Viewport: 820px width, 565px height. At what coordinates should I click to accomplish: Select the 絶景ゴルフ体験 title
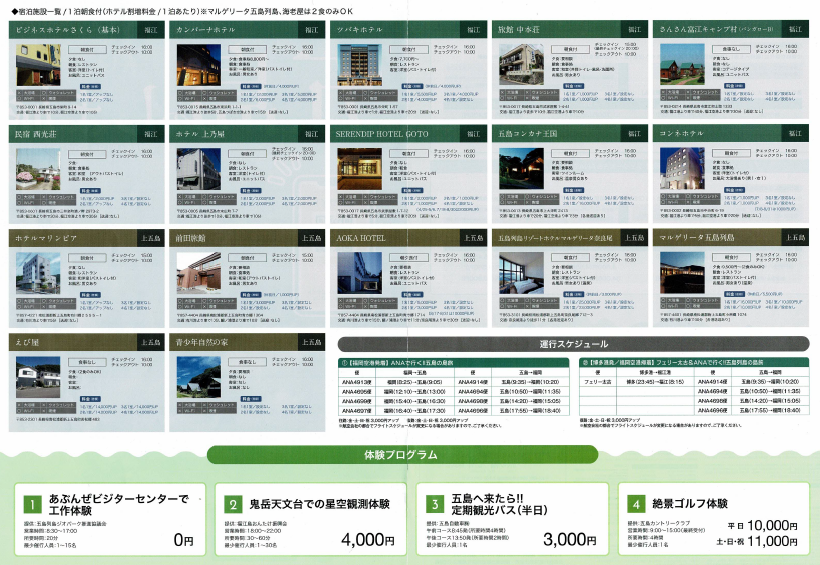pos(690,504)
